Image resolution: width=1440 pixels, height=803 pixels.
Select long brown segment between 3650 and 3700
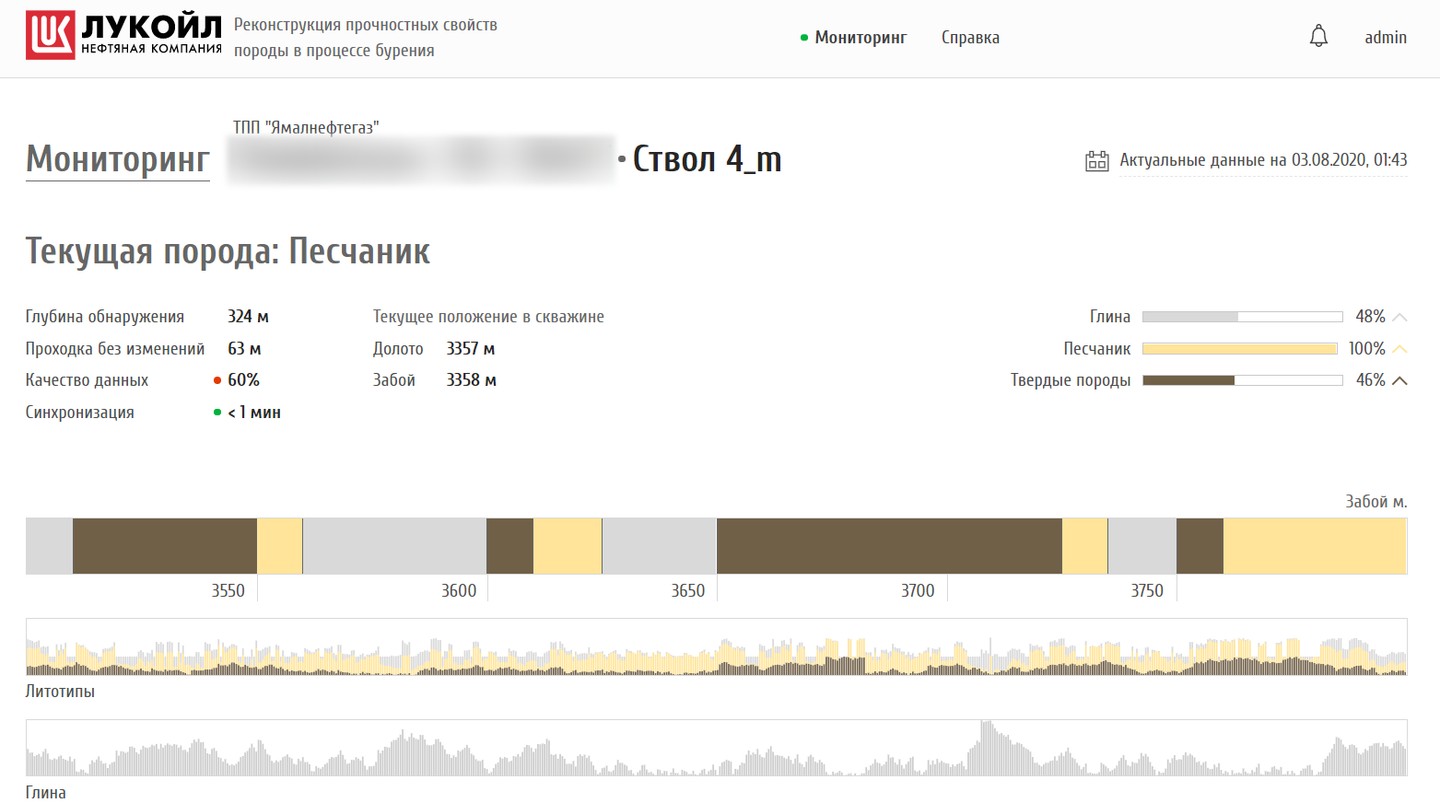[x=889, y=546]
